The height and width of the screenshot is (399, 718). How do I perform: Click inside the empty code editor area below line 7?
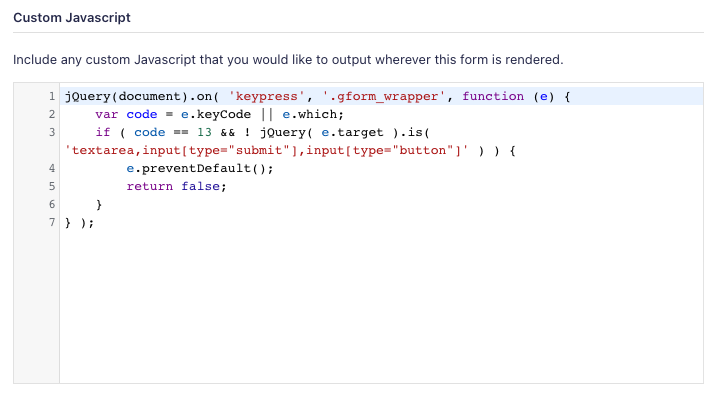(x=381, y=307)
